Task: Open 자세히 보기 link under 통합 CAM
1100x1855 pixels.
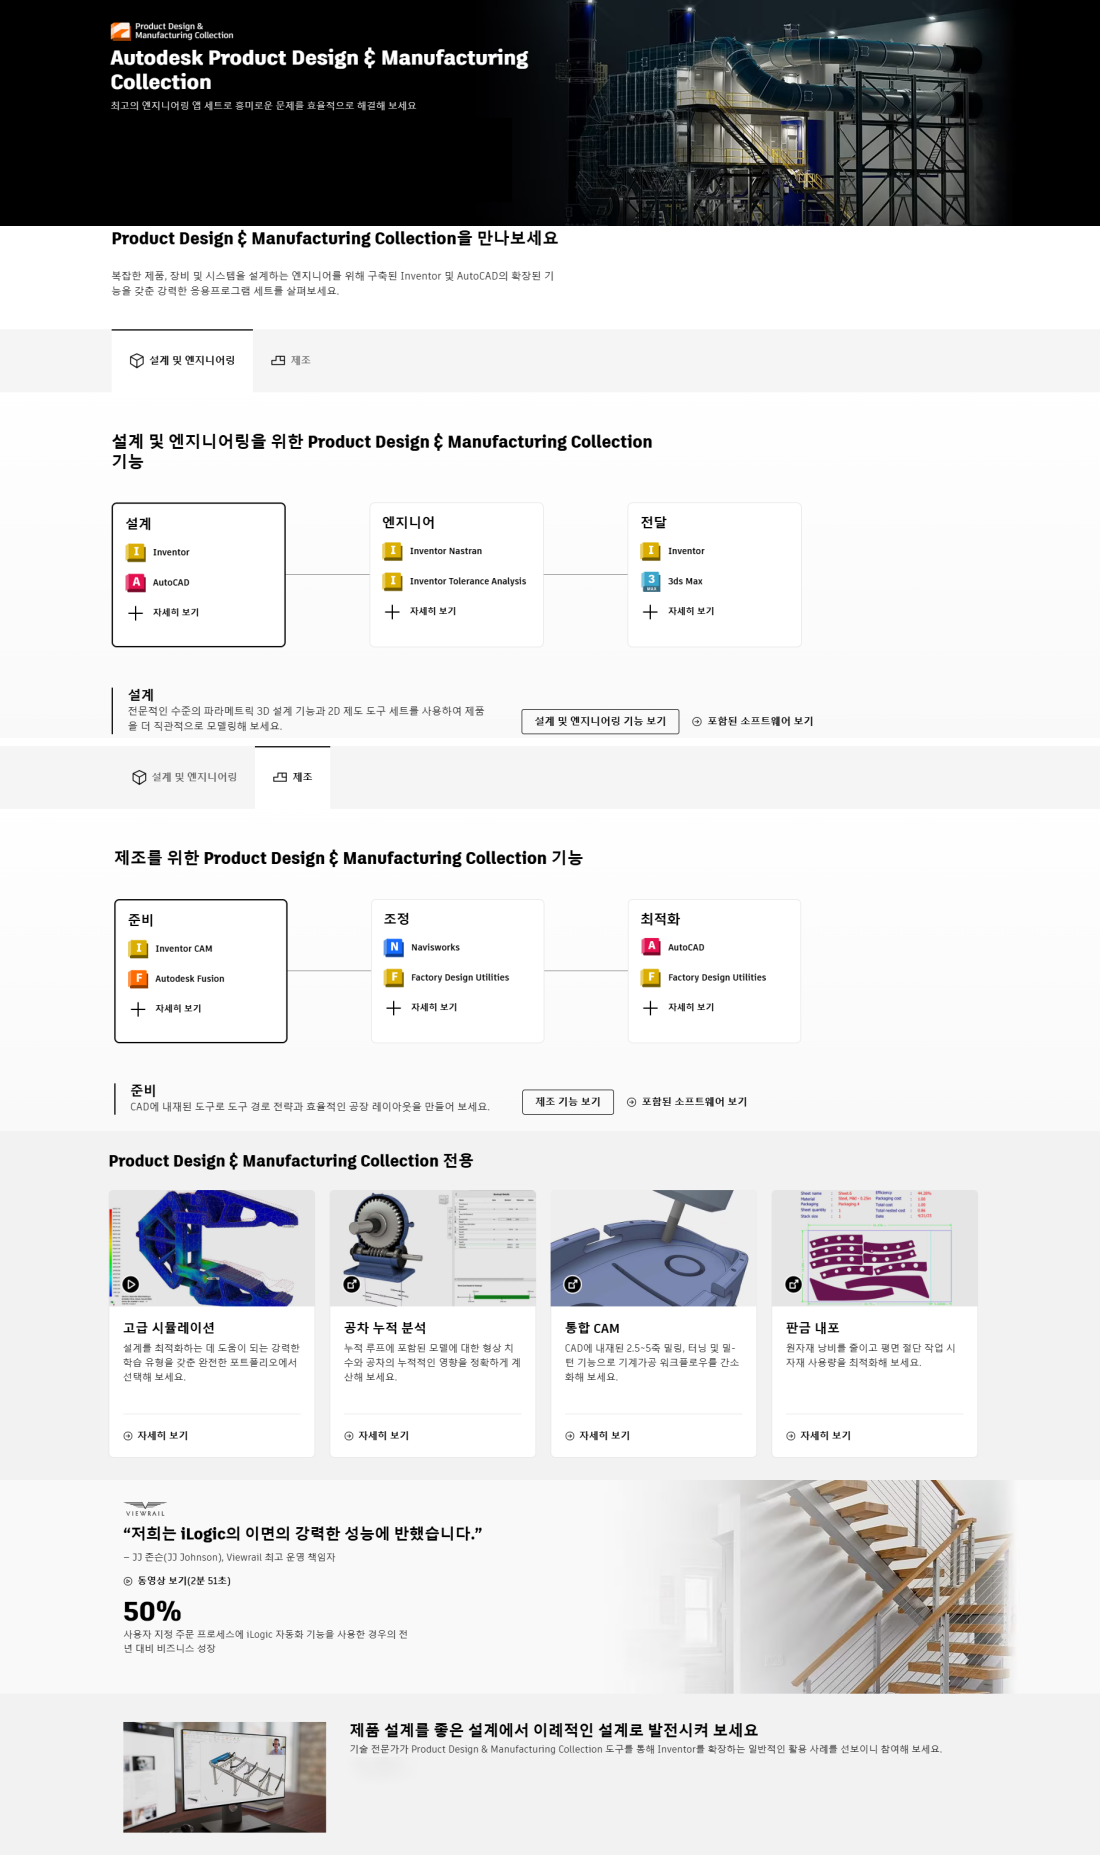Action: tap(598, 1435)
